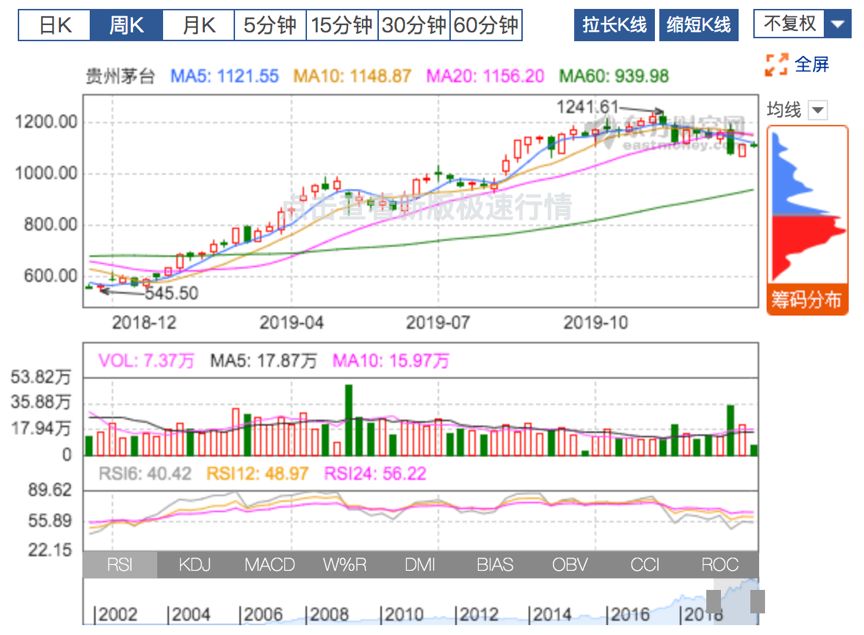Click the 2019-10 date axis label
This screenshot has height=635, width=864.
pyautogui.click(x=596, y=322)
